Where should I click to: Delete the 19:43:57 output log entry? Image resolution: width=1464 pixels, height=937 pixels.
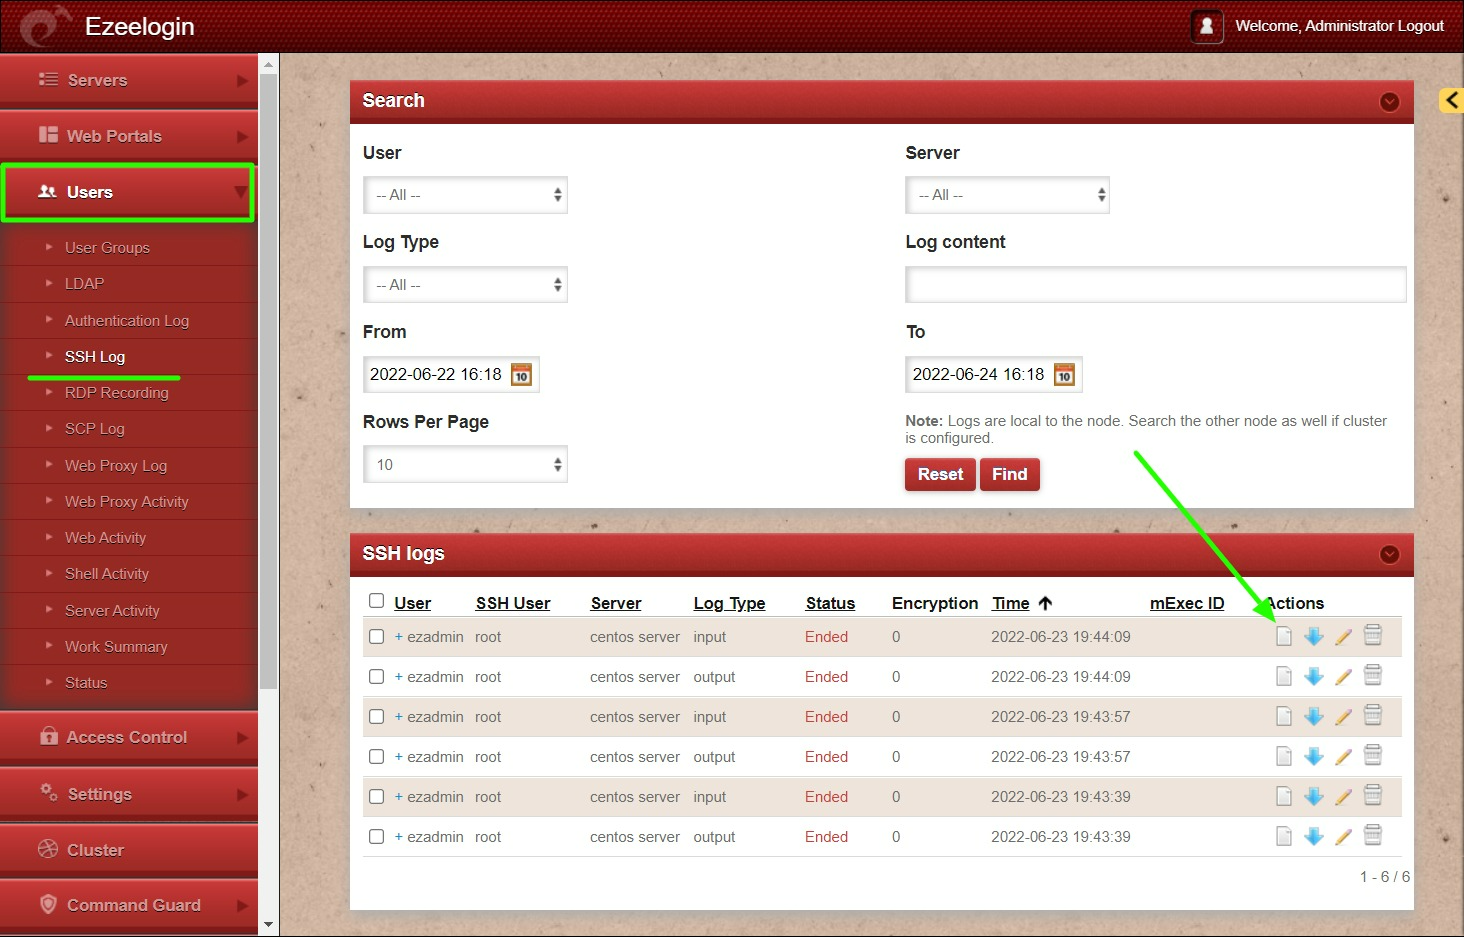point(1373,755)
